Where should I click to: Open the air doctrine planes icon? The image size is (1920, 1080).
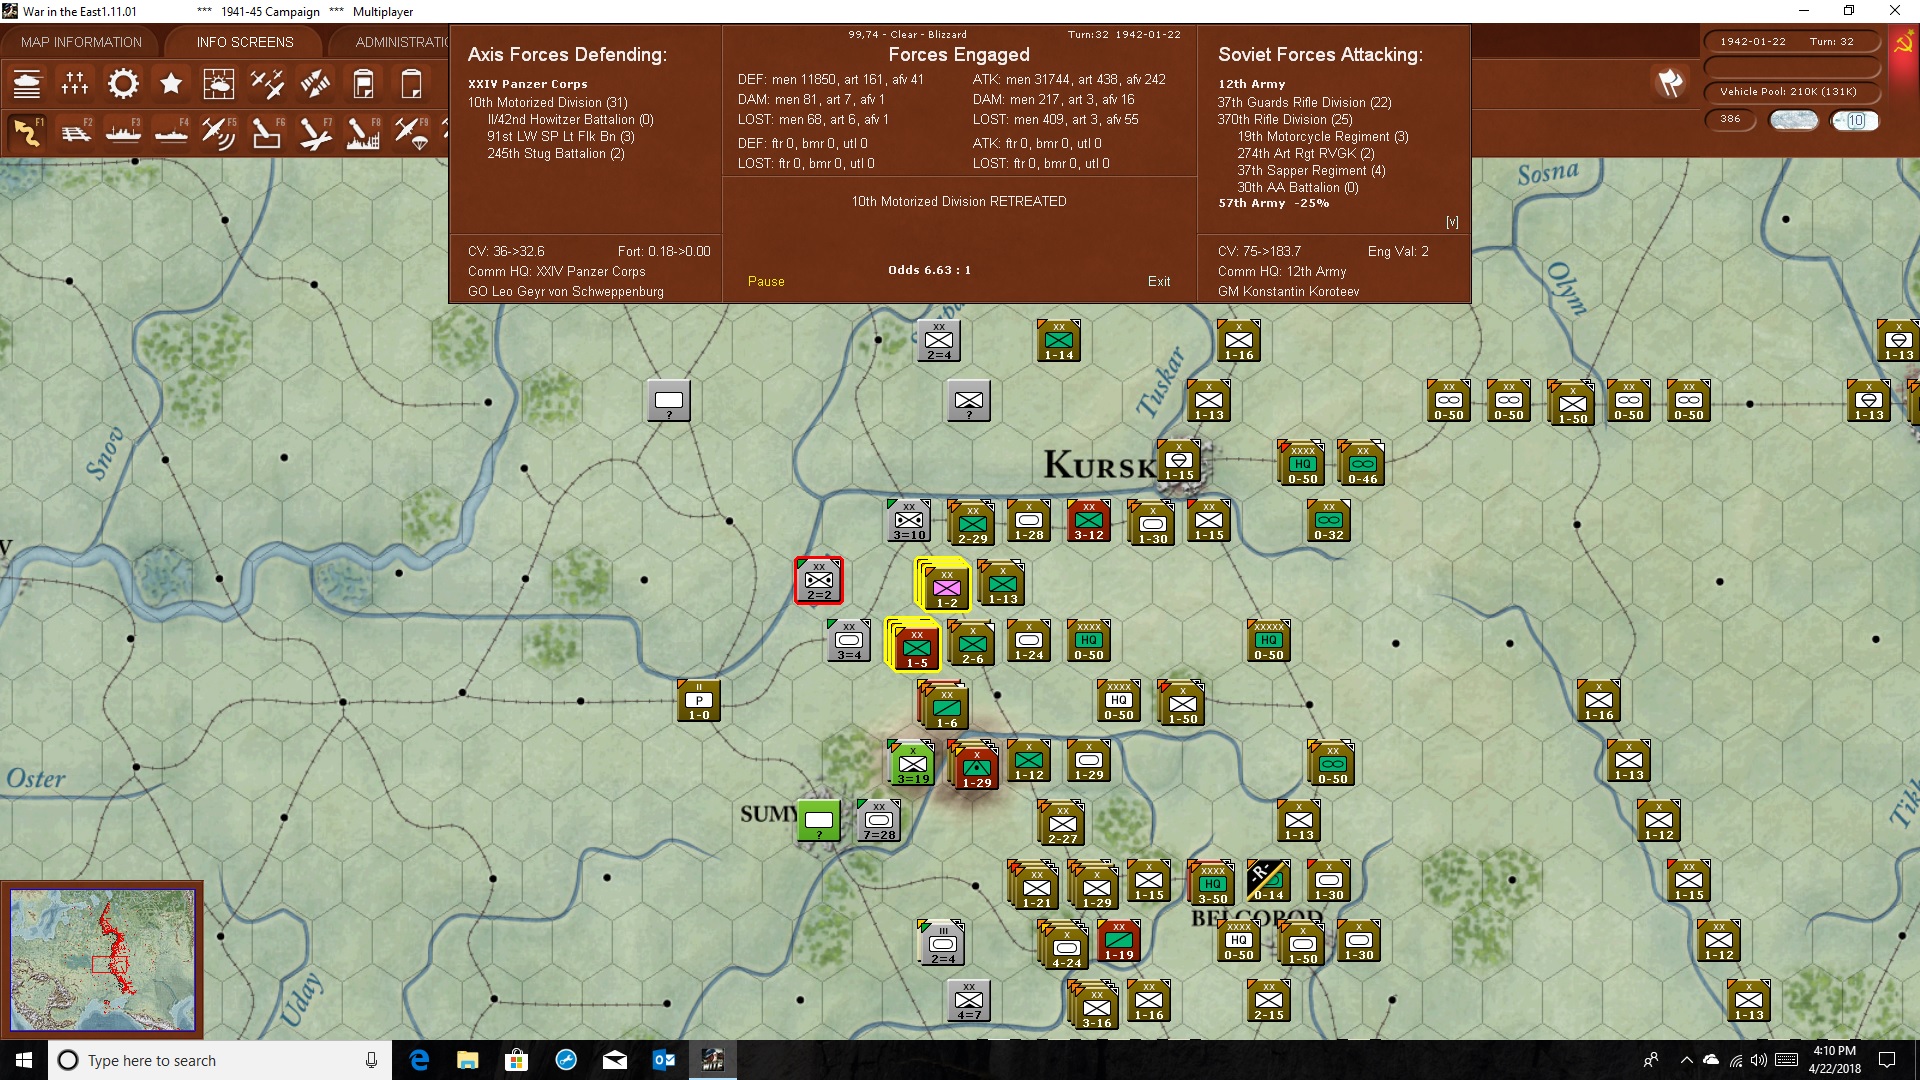point(267,84)
